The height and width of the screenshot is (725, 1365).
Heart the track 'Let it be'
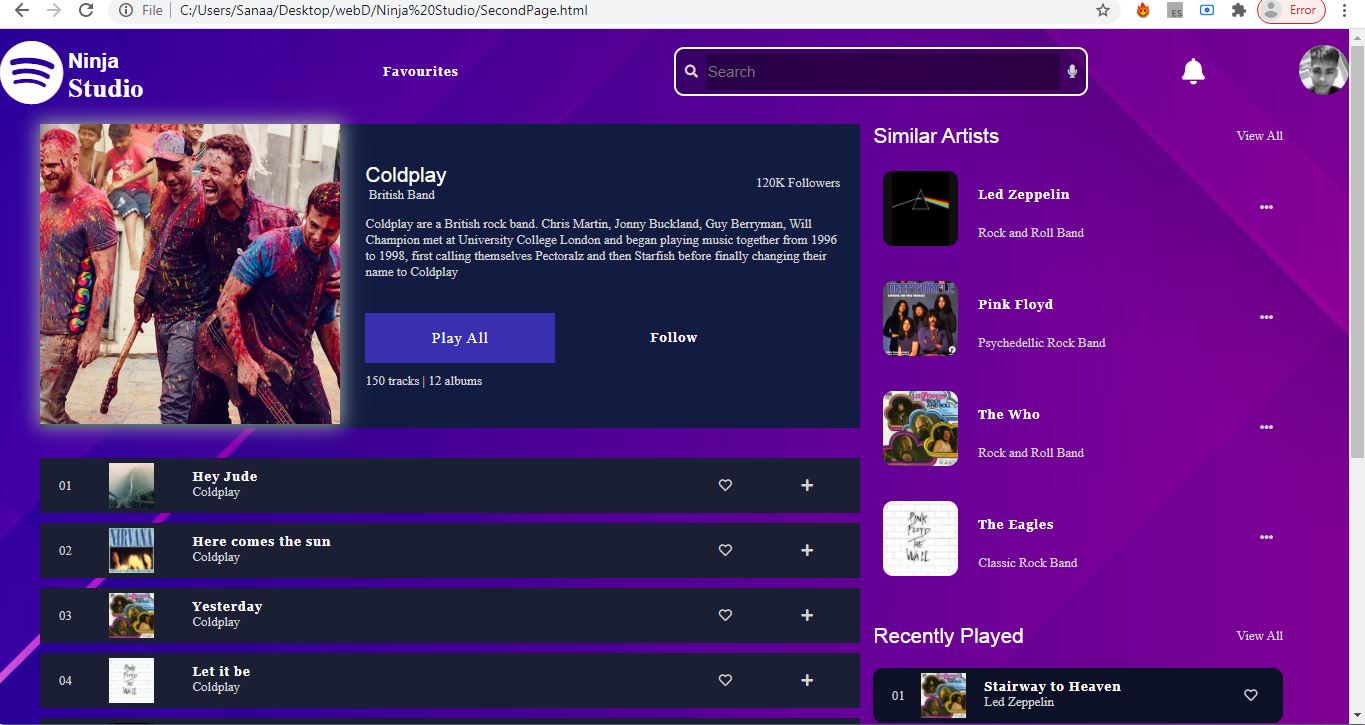(725, 680)
